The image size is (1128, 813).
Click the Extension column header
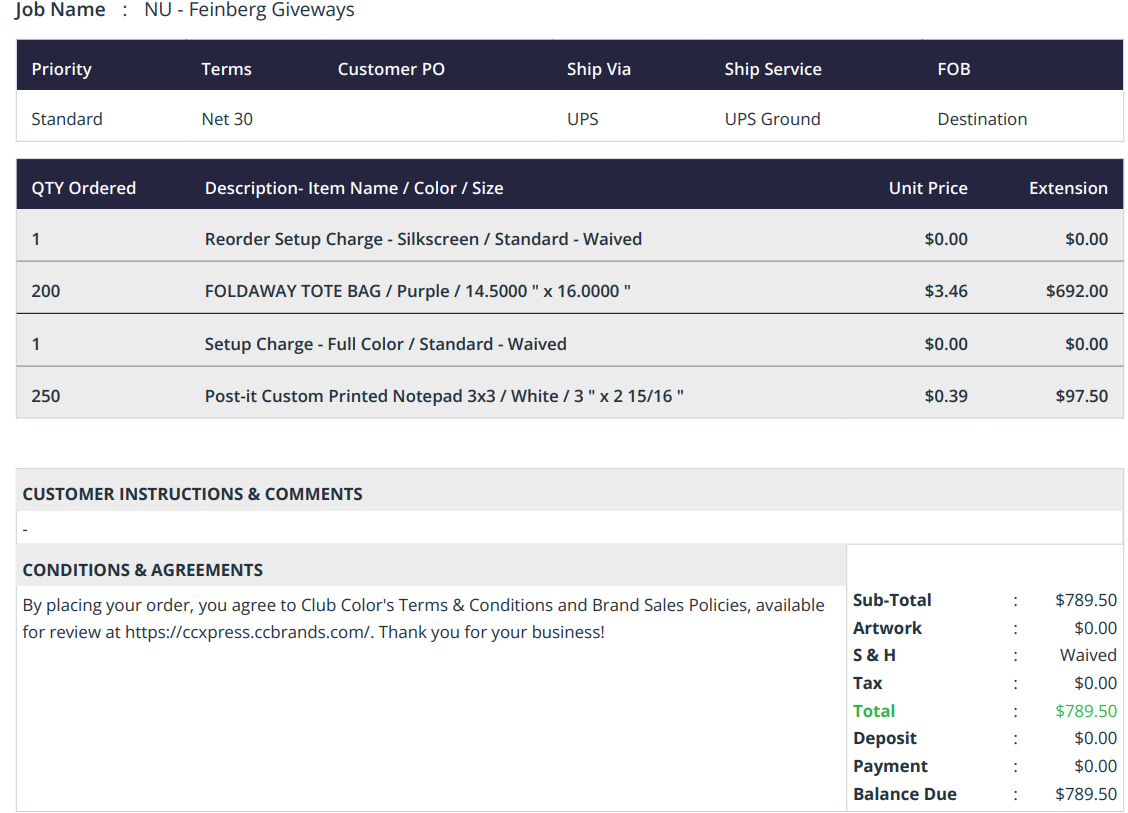pyautogui.click(x=1068, y=188)
